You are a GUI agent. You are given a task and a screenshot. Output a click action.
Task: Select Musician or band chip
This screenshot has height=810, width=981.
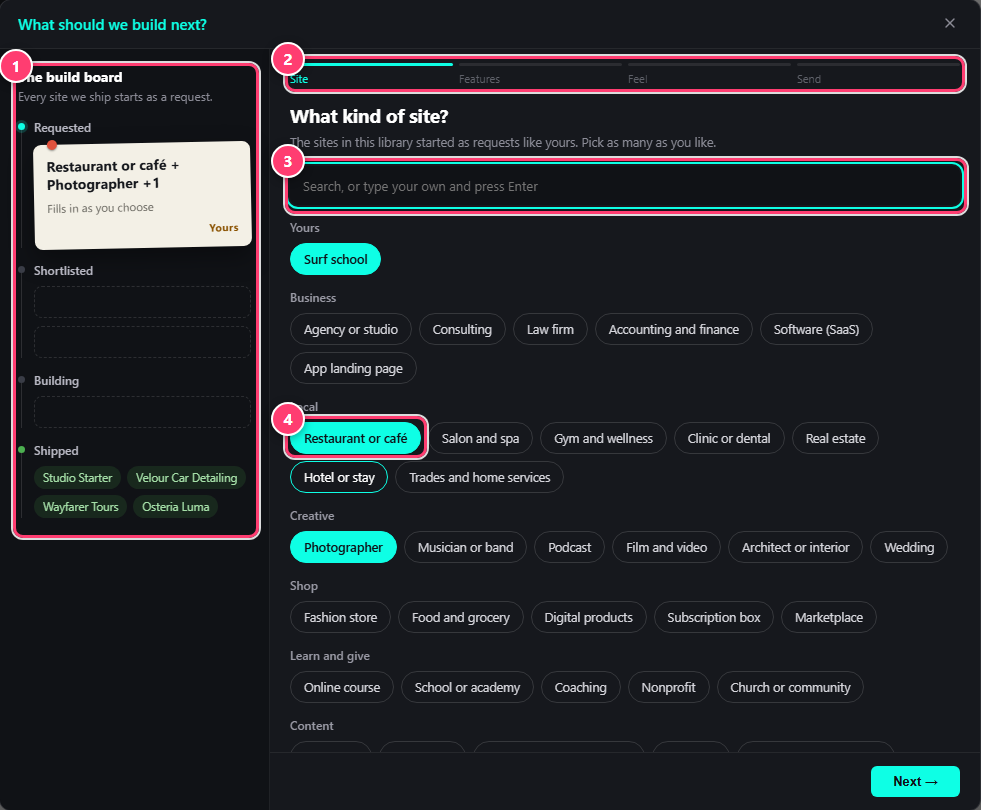tap(465, 547)
